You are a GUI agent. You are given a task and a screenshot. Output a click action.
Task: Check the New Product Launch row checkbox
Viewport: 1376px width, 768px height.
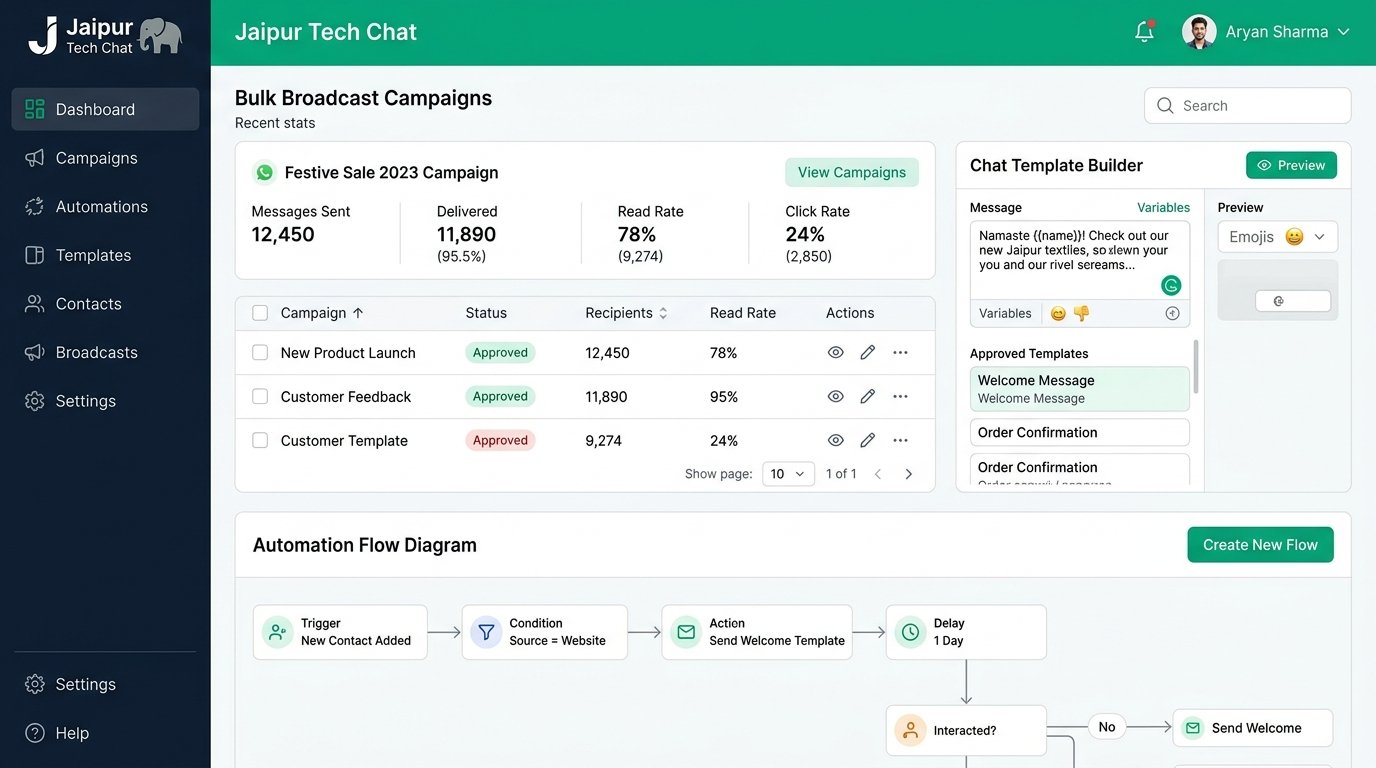[x=260, y=353]
